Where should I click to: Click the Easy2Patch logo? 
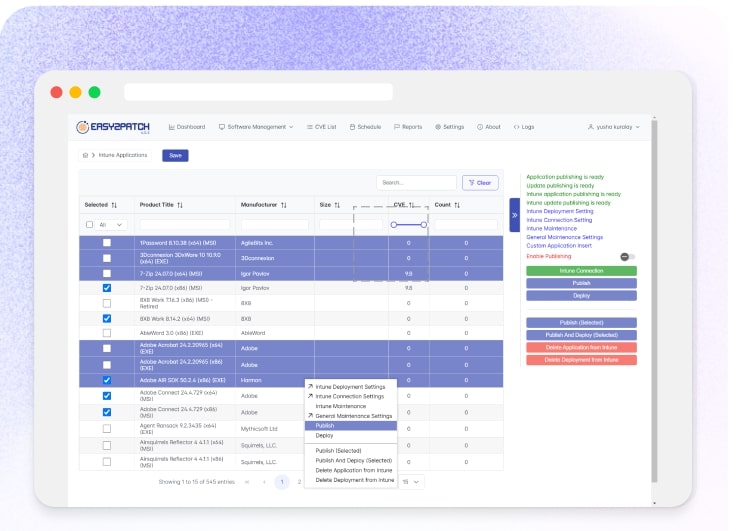[x=113, y=127]
